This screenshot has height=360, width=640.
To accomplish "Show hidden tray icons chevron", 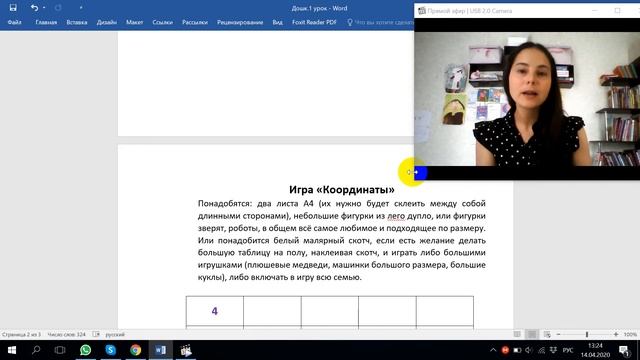I will coord(493,350).
